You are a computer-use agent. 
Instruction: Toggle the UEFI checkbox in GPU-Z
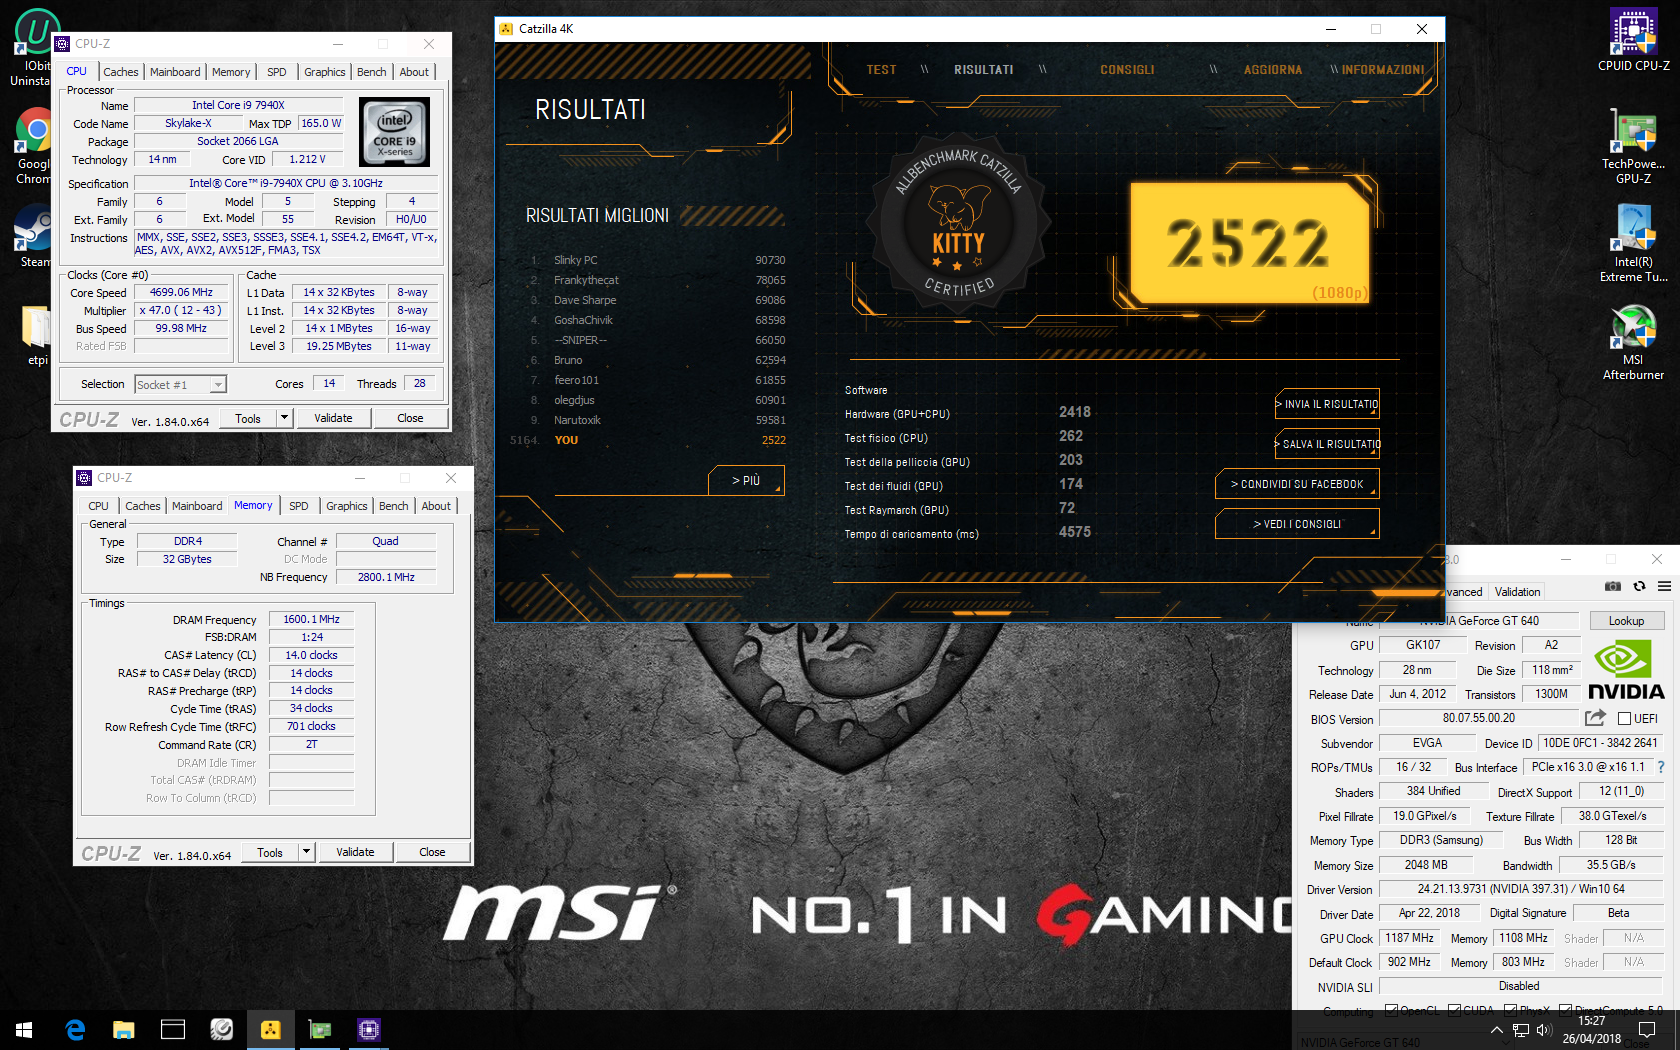pyautogui.click(x=1625, y=718)
